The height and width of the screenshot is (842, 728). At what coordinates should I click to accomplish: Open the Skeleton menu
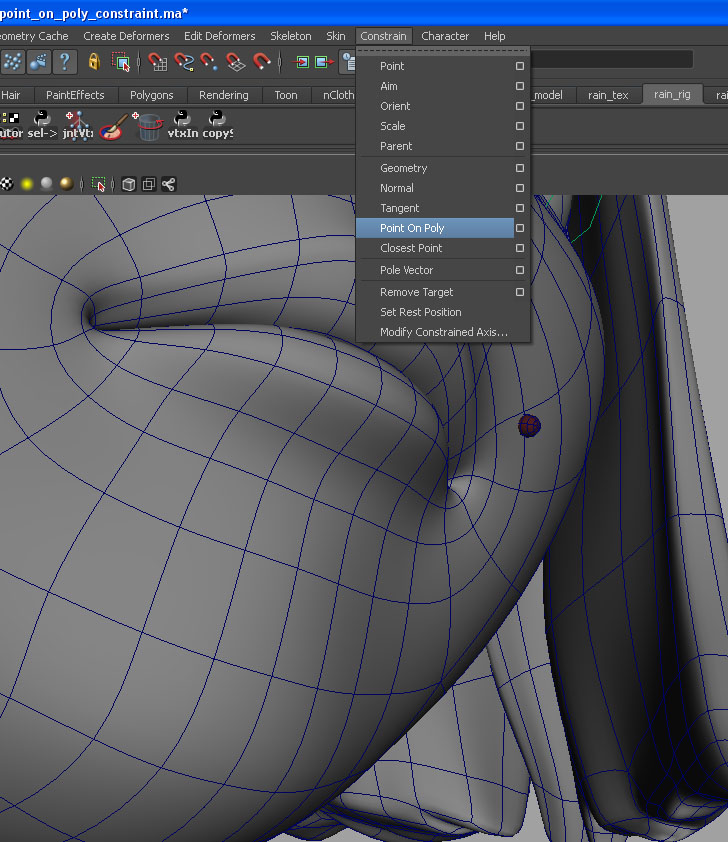click(290, 36)
